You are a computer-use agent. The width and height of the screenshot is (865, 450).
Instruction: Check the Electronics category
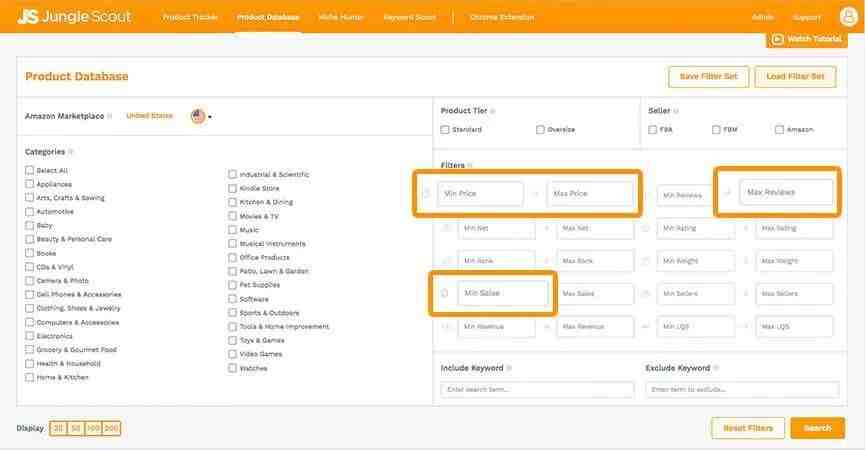[x=30, y=336]
